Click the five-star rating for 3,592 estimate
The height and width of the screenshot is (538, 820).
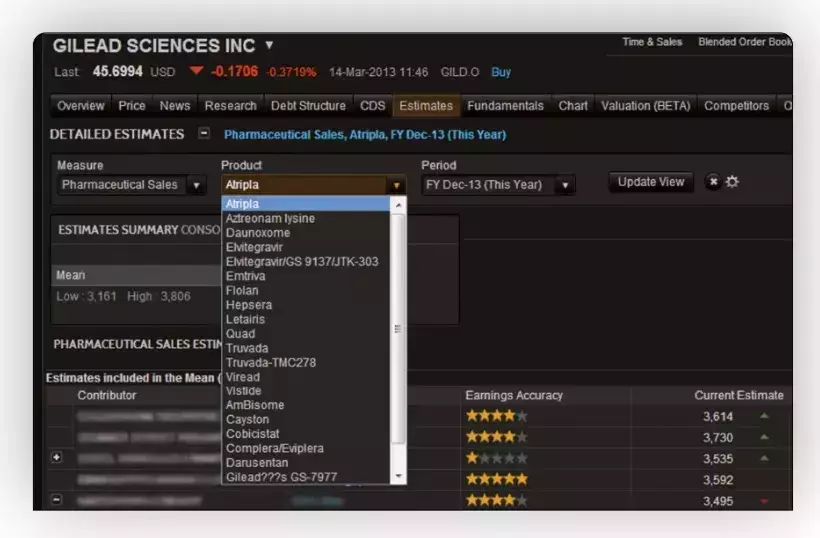(496, 479)
